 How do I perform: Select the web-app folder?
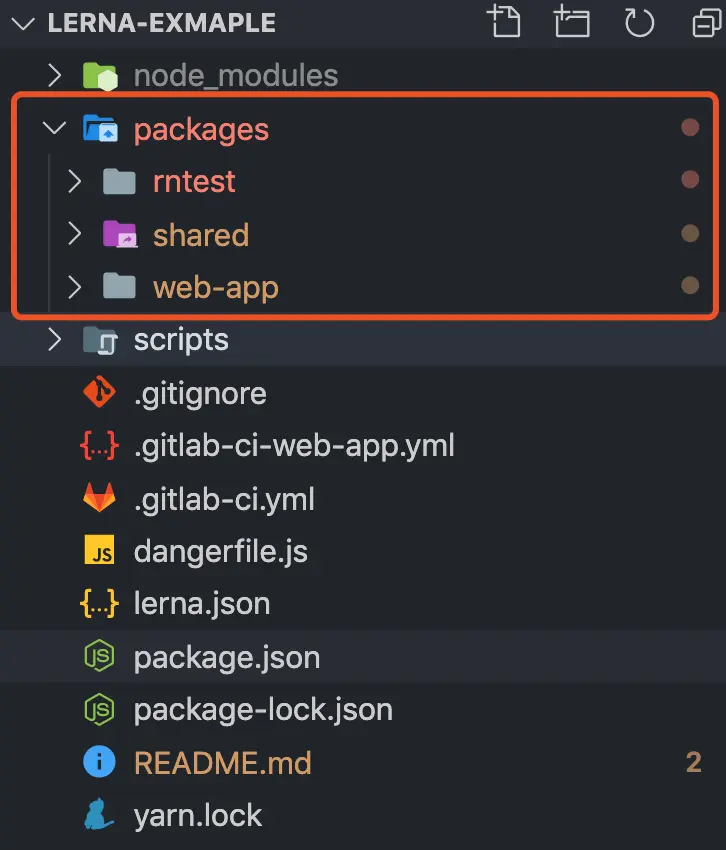215,288
